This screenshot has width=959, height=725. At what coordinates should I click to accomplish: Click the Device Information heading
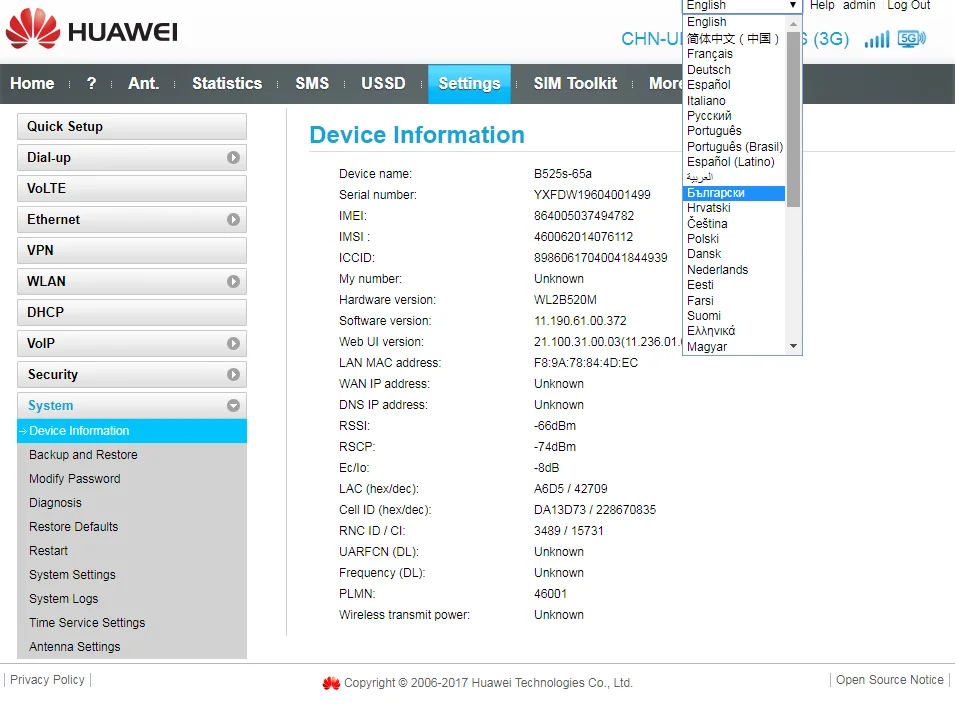pos(417,135)
